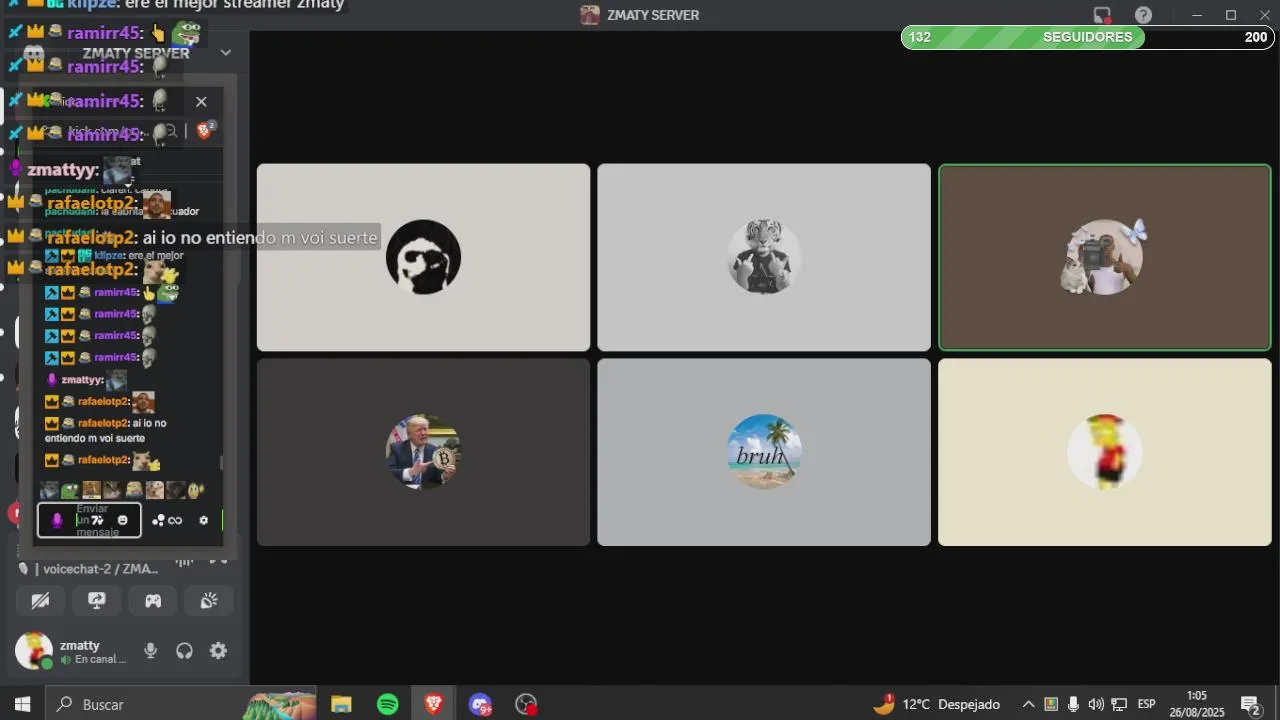Screen dimensions: 1280x720
Task: Switch ESP keyboard language indicator
Action: tap(1147, 704)
